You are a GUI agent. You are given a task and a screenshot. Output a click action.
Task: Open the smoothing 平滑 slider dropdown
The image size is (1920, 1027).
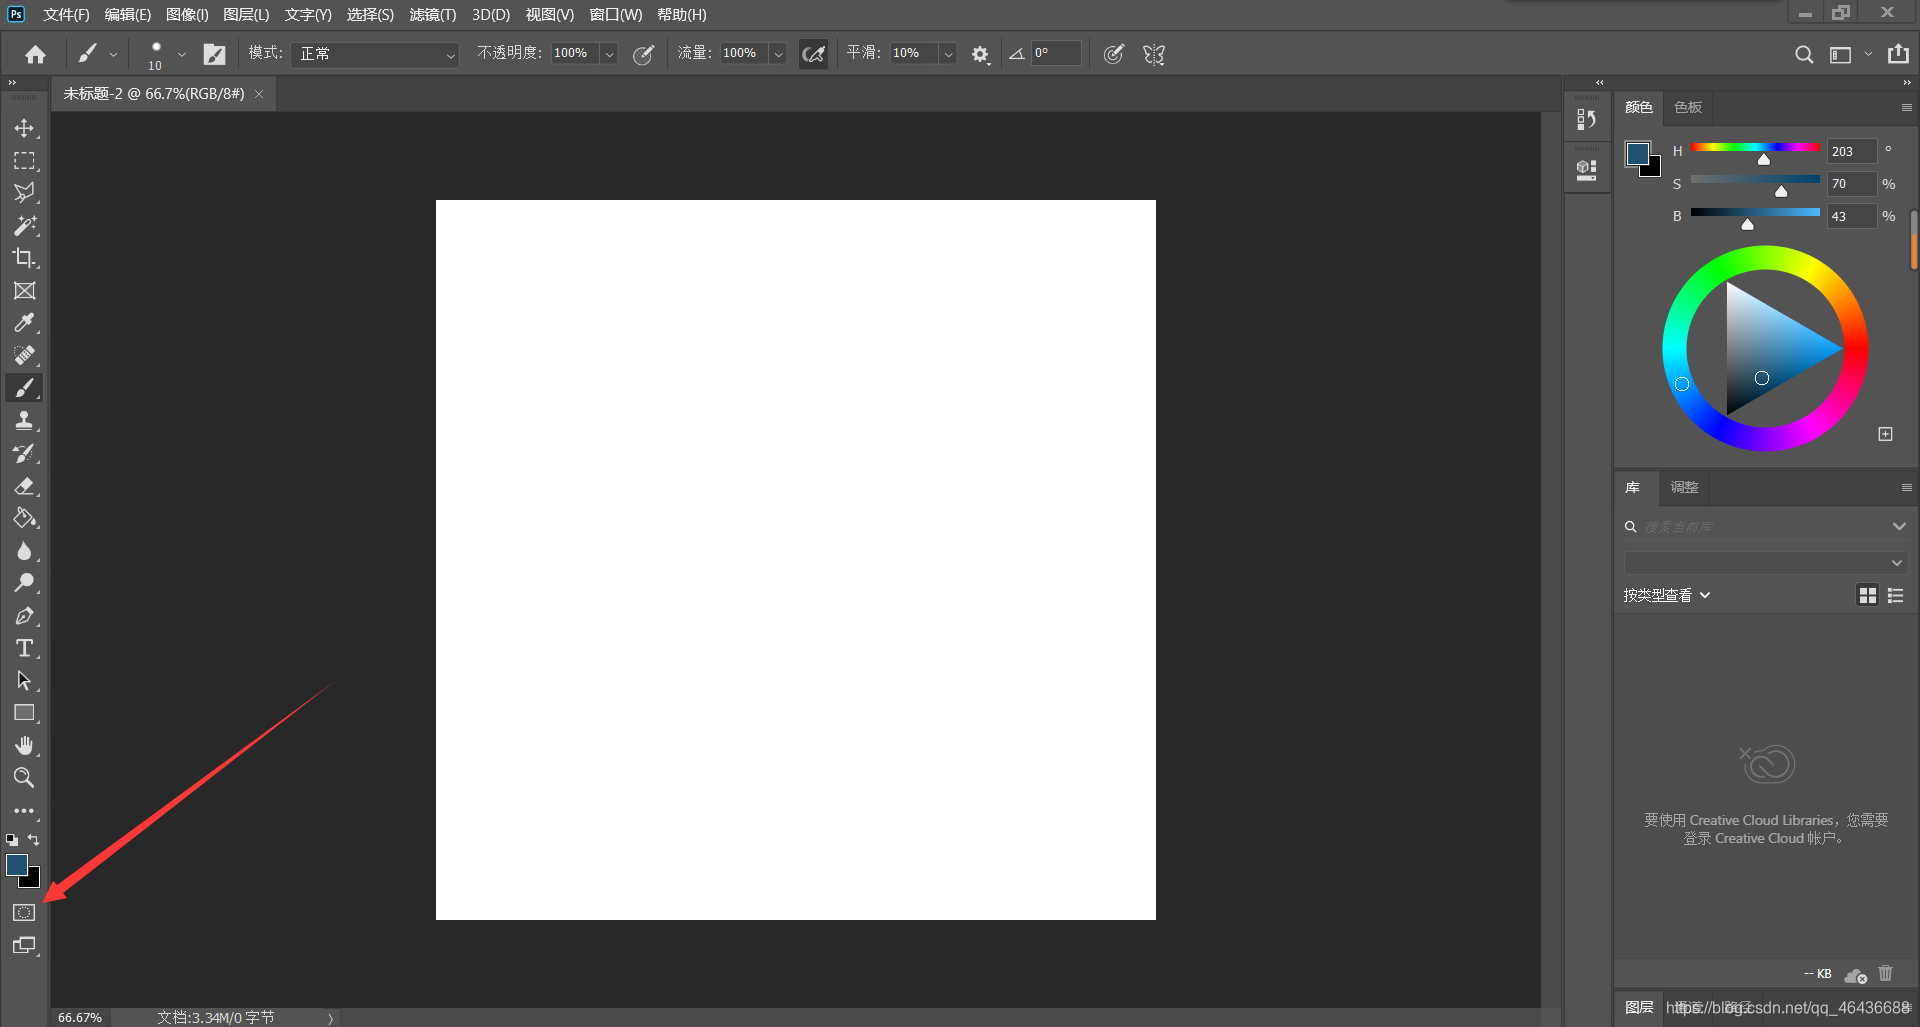pyautogui.click(x=948, y=54)
